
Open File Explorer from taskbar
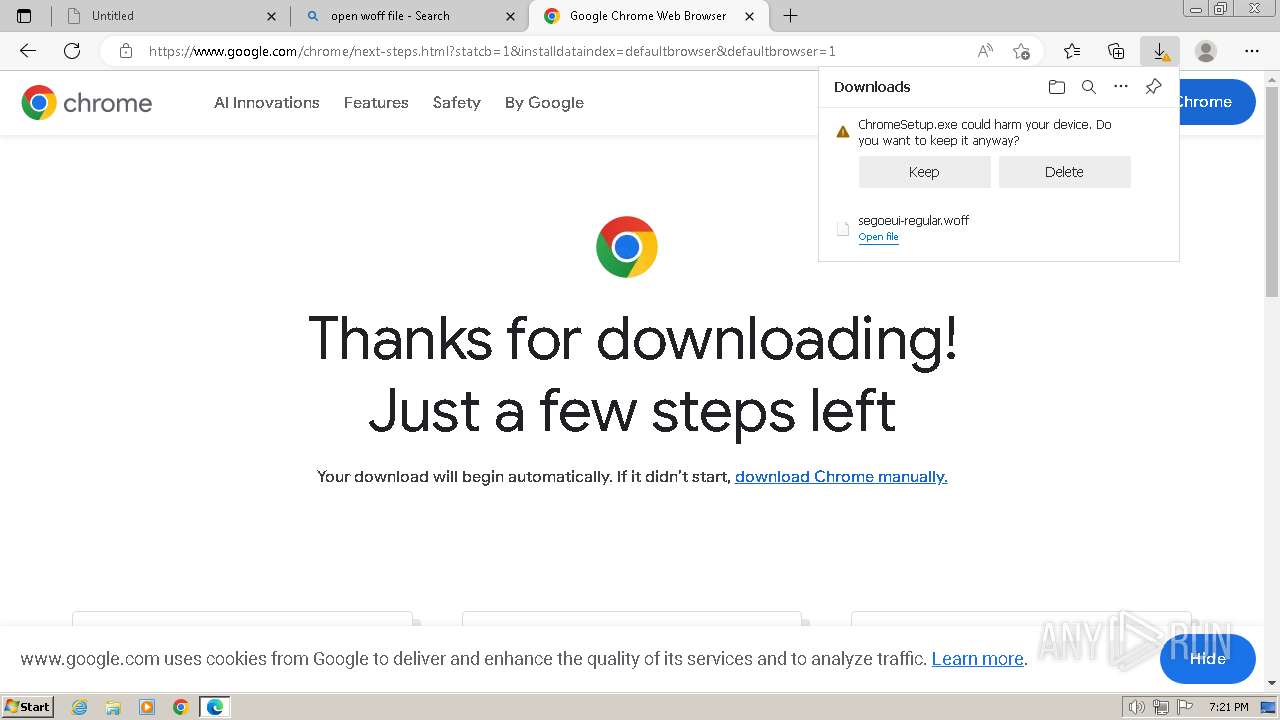[x=113, y=707]
